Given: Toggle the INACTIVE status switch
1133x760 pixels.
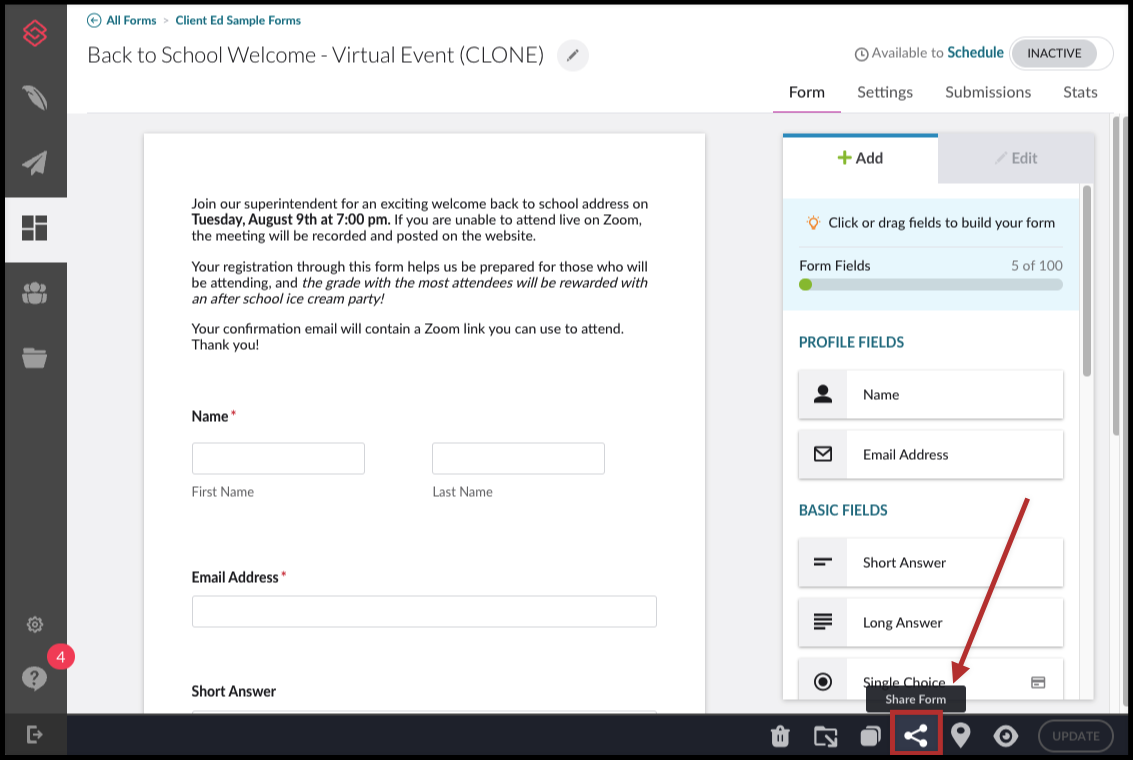Looking at the screenshot, I should (x=1061, y=53).
